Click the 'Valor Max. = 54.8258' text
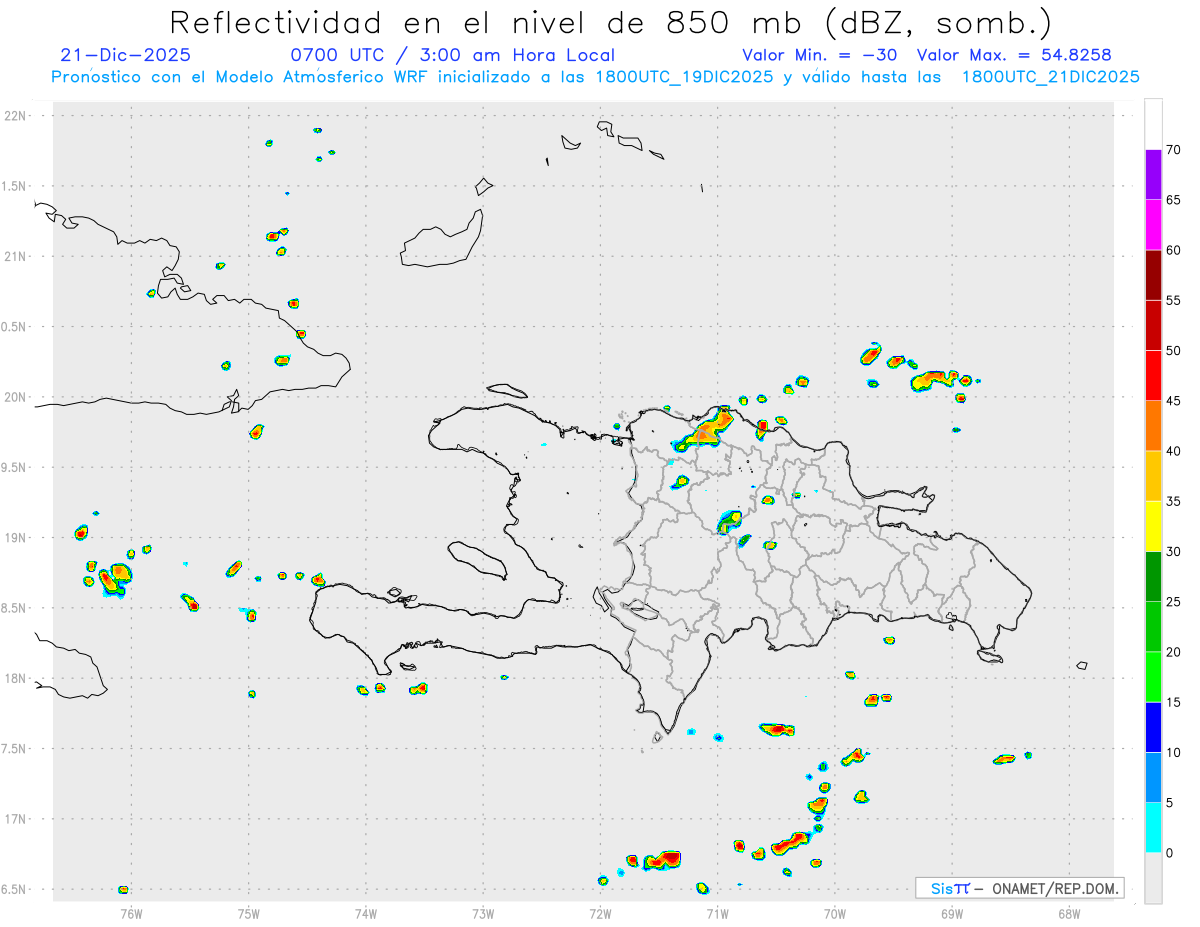 click(1013, 55)
